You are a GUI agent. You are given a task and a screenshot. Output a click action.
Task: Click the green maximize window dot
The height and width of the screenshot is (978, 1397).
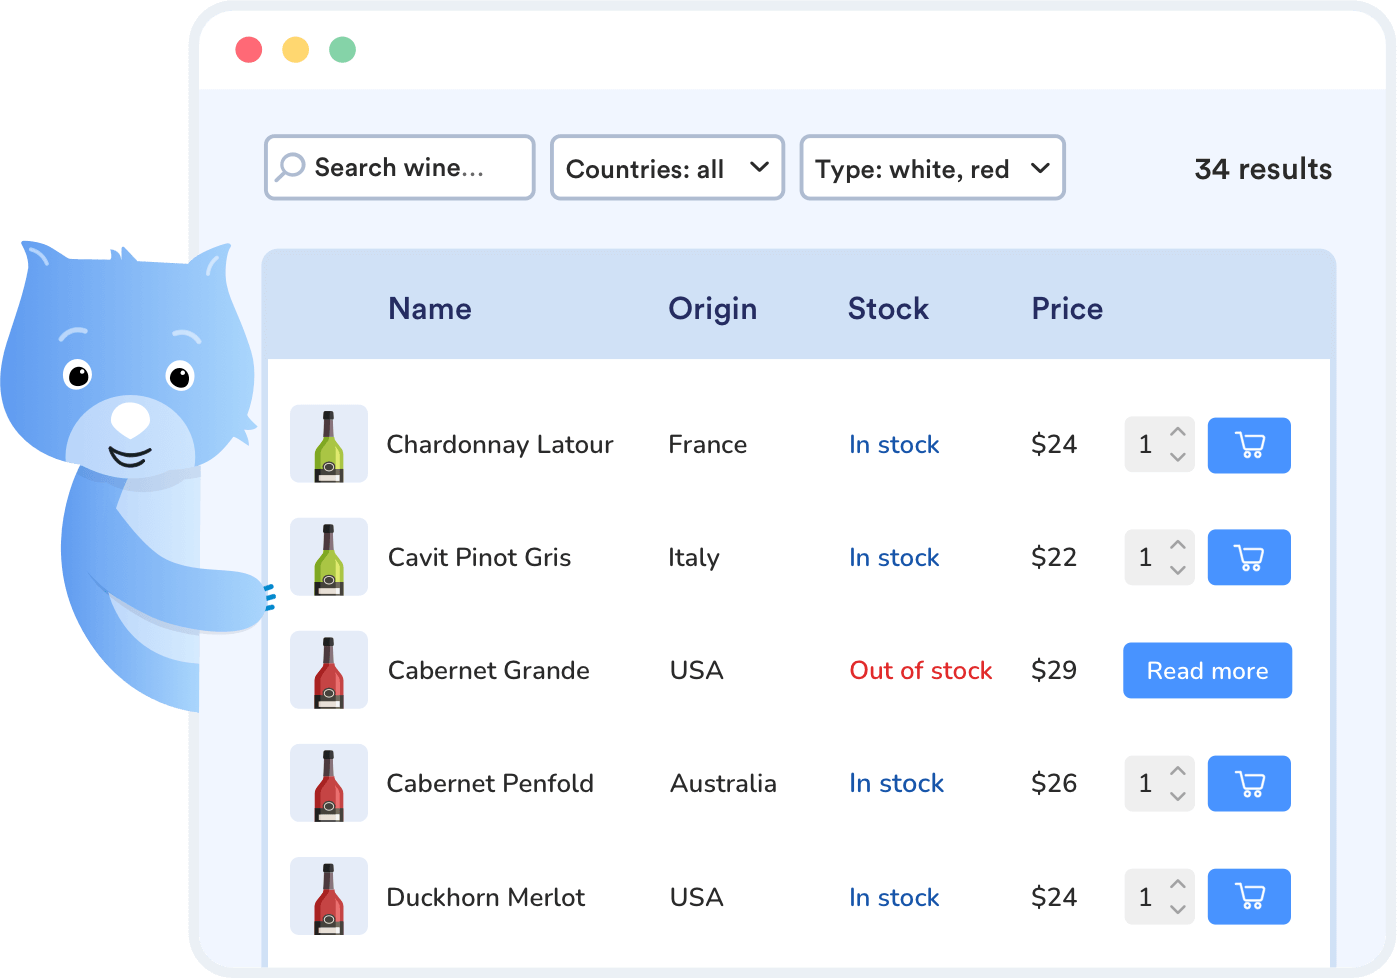tap(343, 49)
